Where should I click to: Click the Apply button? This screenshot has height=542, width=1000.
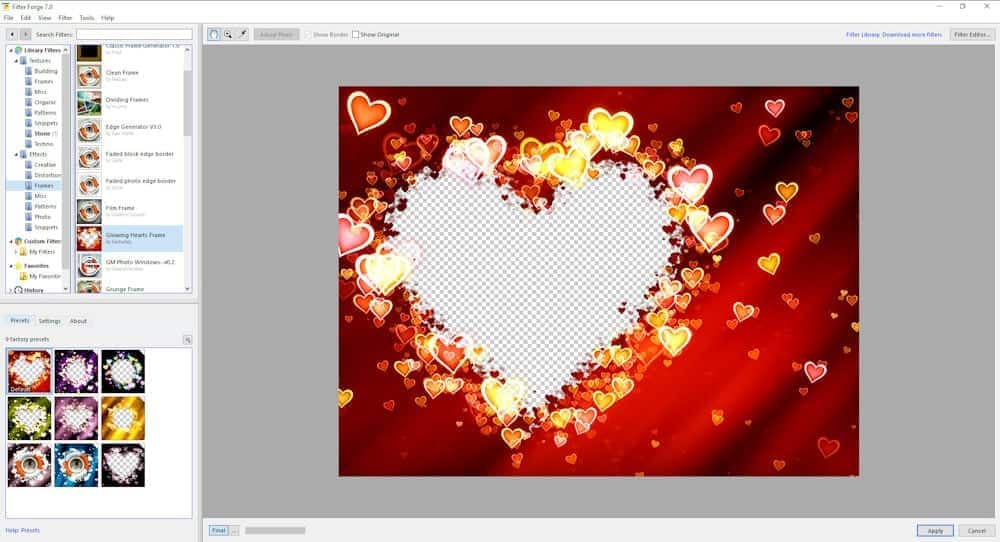(935, 530)
